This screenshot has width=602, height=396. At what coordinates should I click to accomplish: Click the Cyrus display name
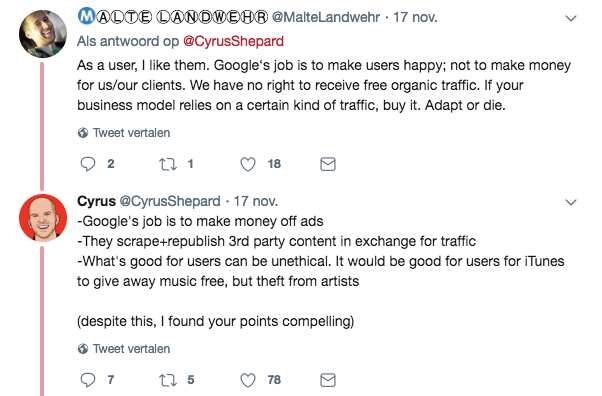pos(96,201)
